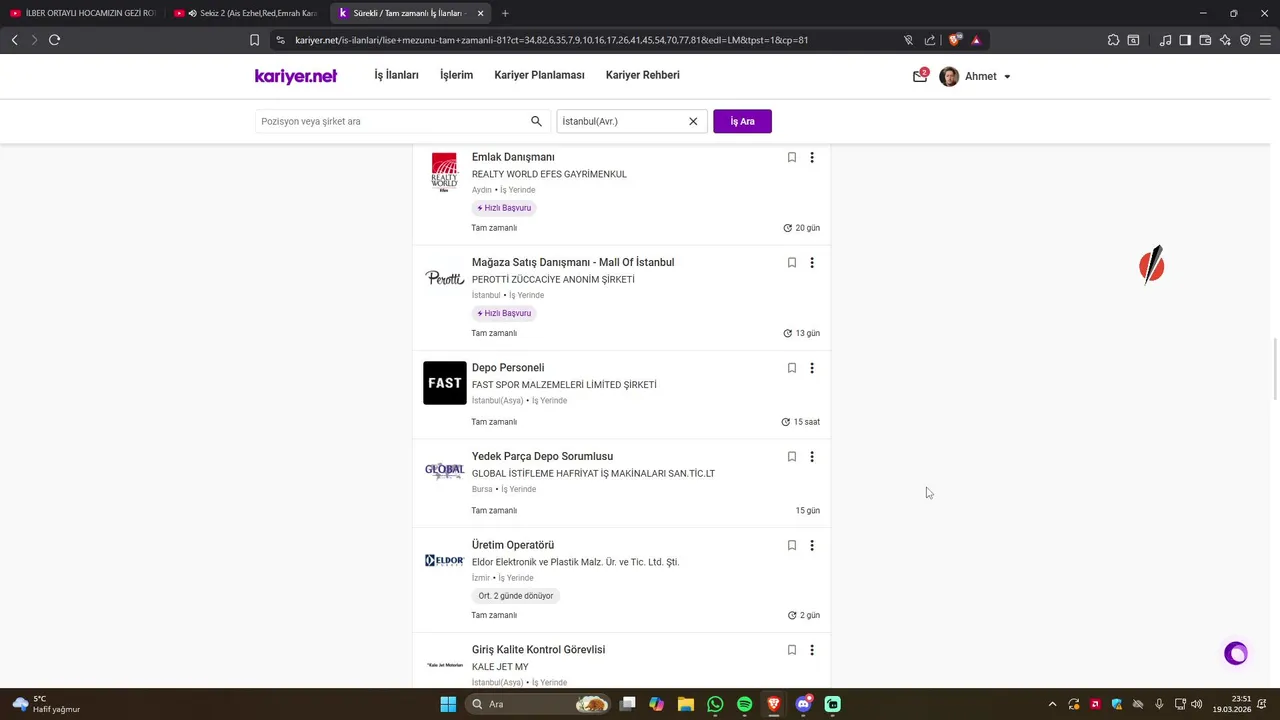Click the İş Ara search button

[742, 121]
